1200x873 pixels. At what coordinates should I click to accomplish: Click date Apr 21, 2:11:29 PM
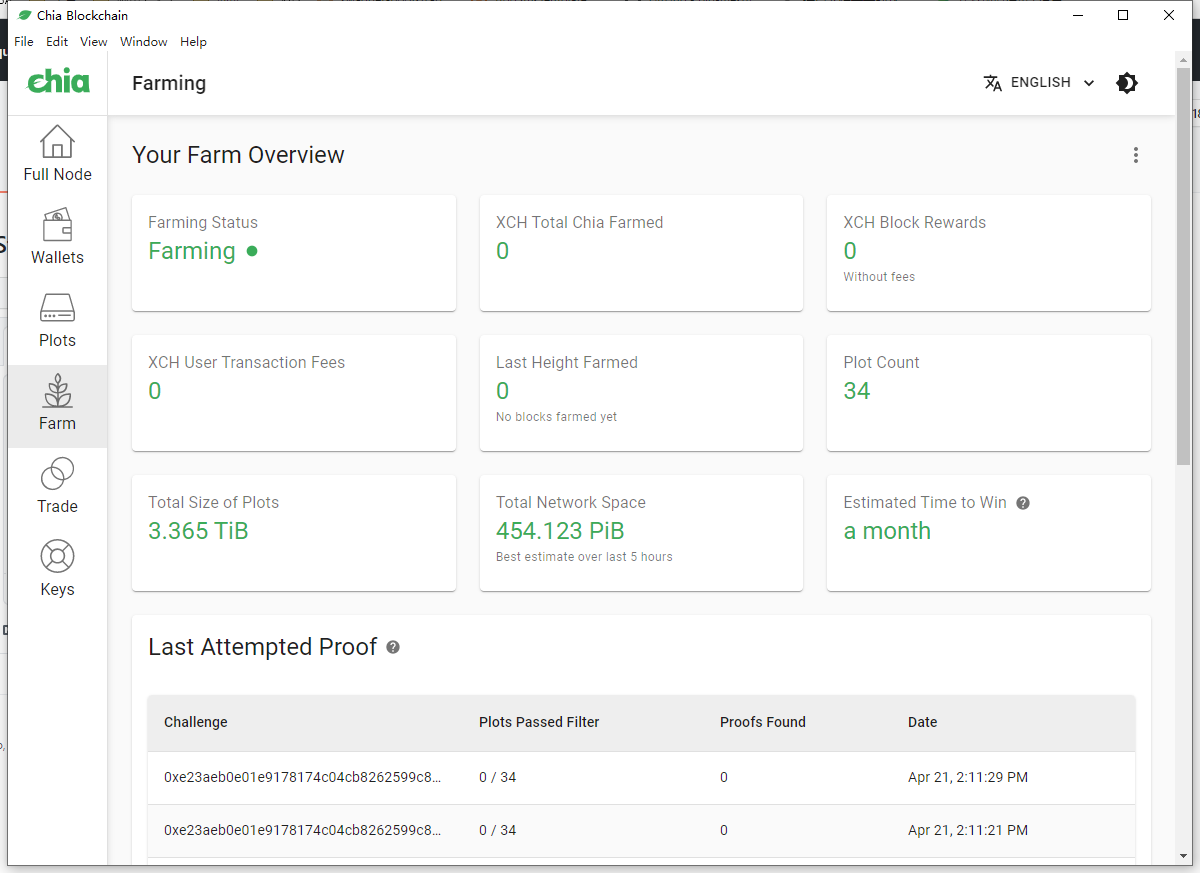pyautogui.click(x=968, y=777)
